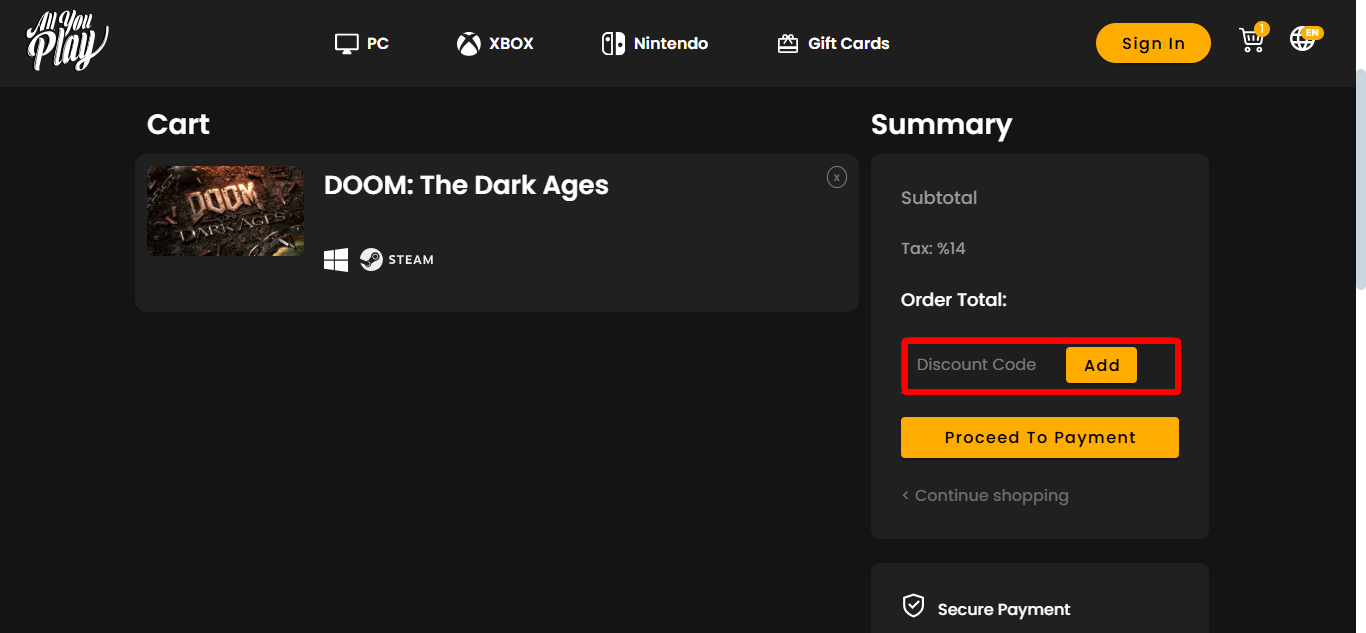Click the Tax: %14 text
This screenshot has height=633, width=1366.
(x=933, y=249)
